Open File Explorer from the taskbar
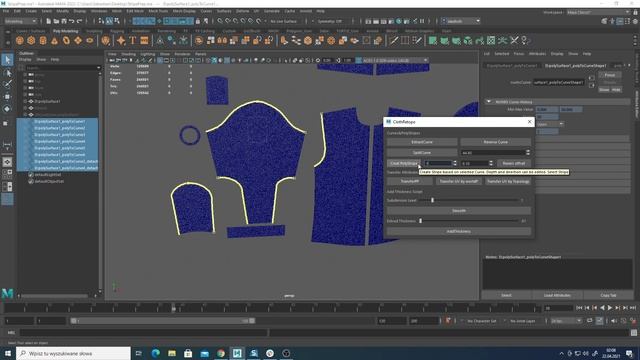Screen dimensions: 640x360 (x=172, y=353)
